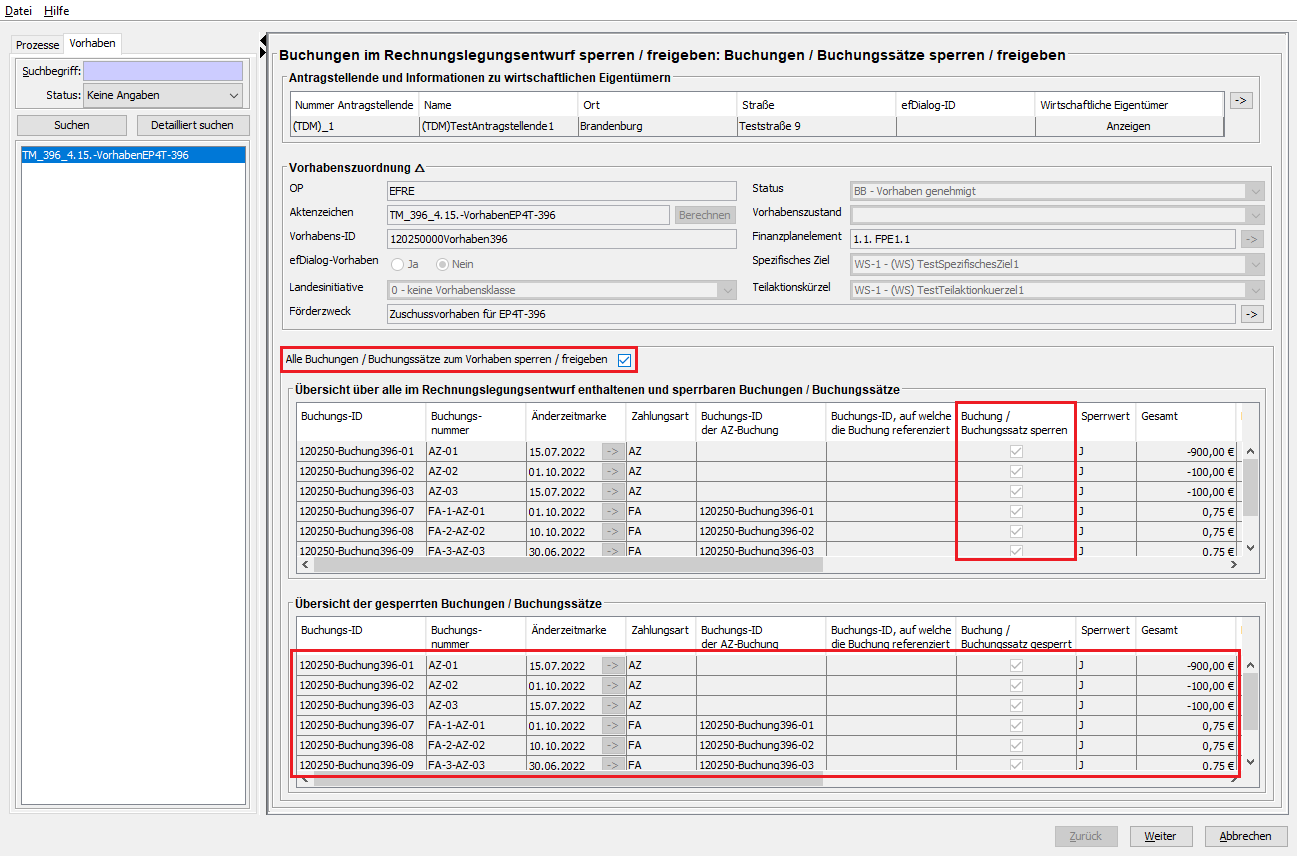Image resolution: width=1297 pixels, height=856 pixels.
Task: Click the Weiter button
Action: click(1159, 836)
